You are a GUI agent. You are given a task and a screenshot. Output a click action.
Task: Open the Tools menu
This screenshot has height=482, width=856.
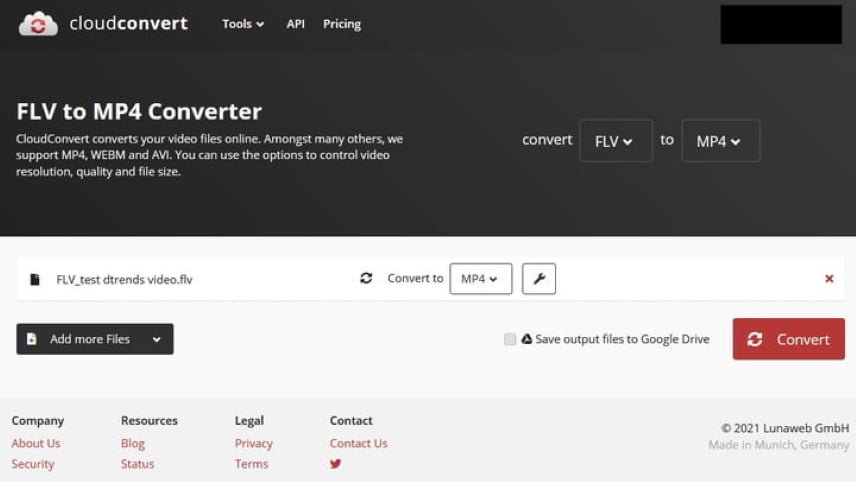243,24
